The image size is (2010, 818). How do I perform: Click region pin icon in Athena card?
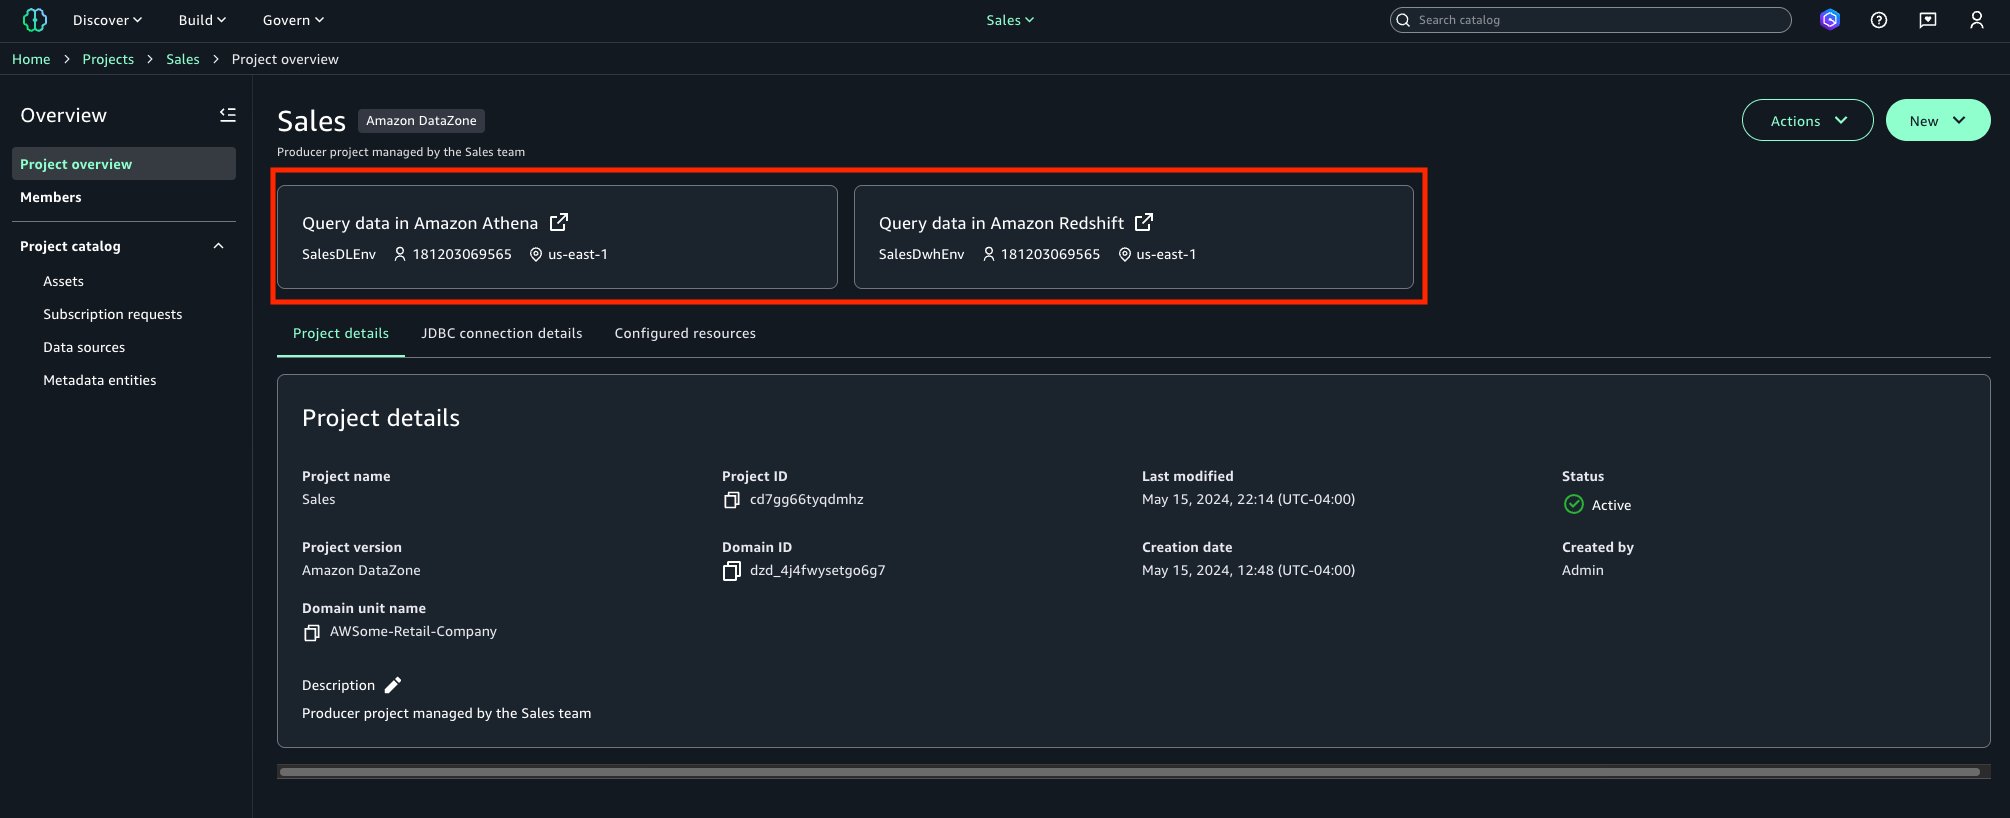click(x=536, y=254)
